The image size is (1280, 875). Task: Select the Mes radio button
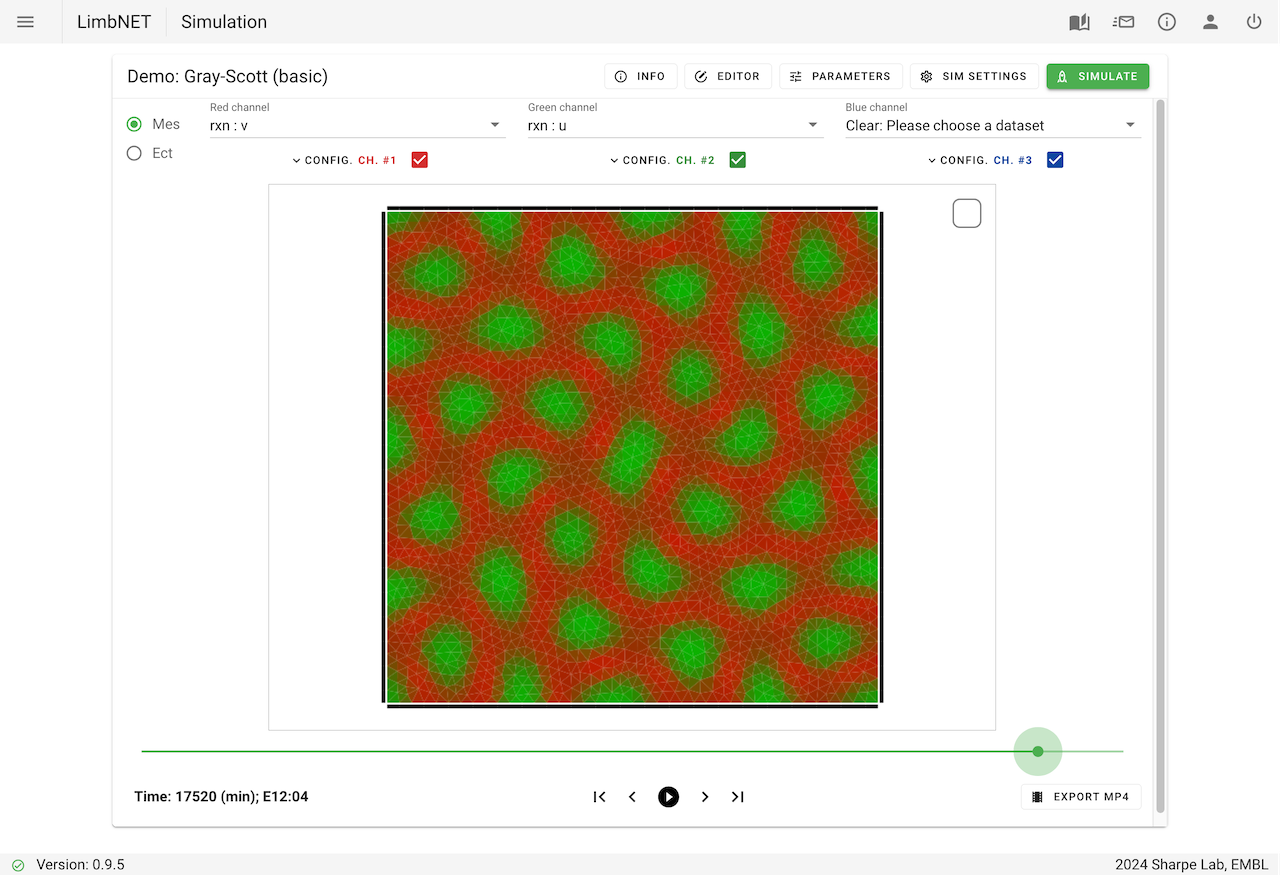pyautogui.click(x=134, y=124)
